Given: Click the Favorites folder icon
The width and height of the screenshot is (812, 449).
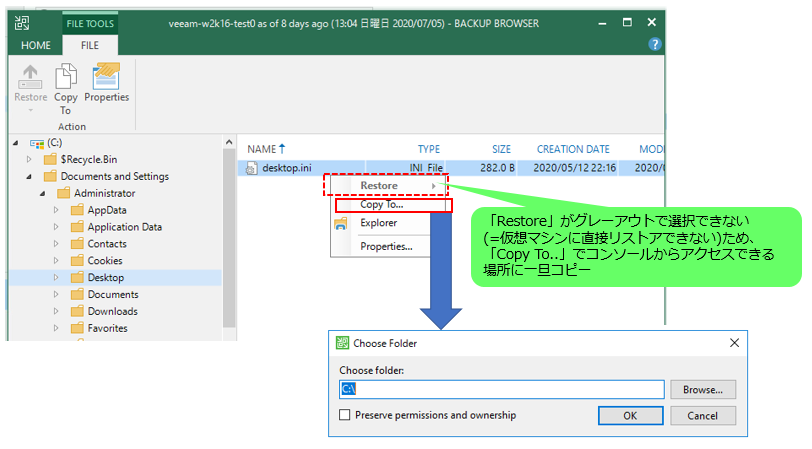Looking at the screenshot, I should (x=77, y=328).
